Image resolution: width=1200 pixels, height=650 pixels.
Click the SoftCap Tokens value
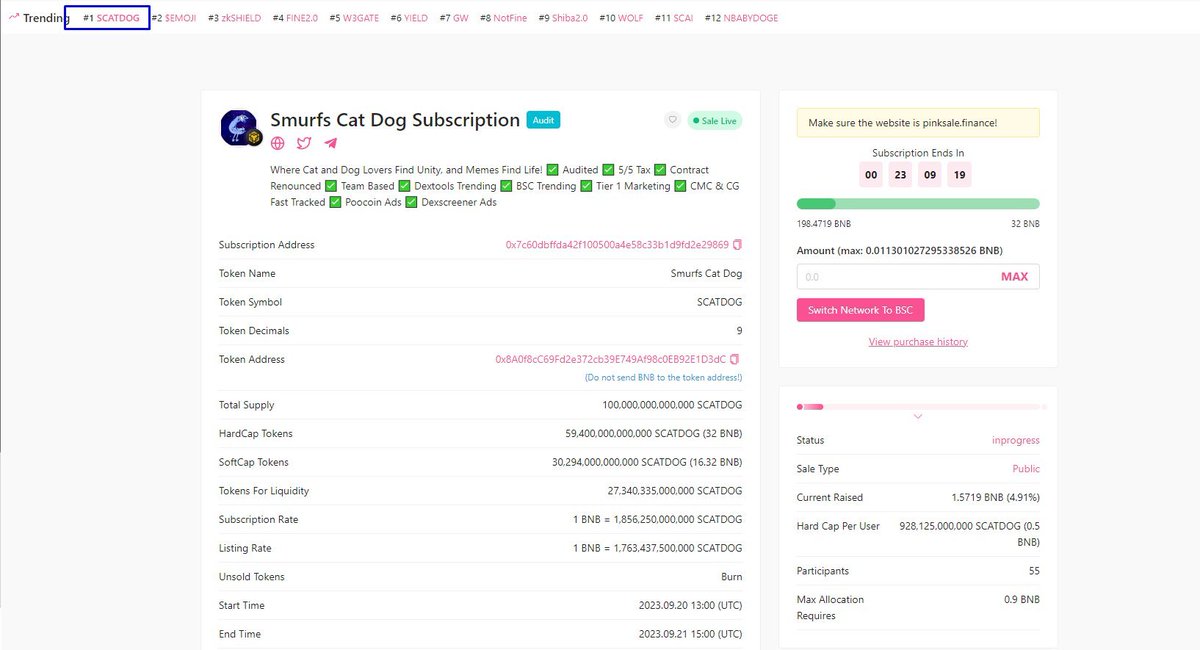tap(647, 462)
